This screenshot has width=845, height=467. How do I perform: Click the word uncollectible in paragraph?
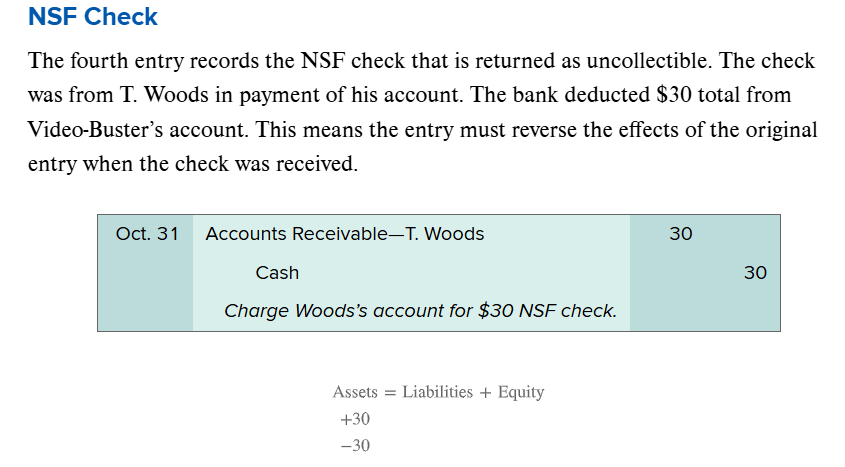click(x=649, y=60)
